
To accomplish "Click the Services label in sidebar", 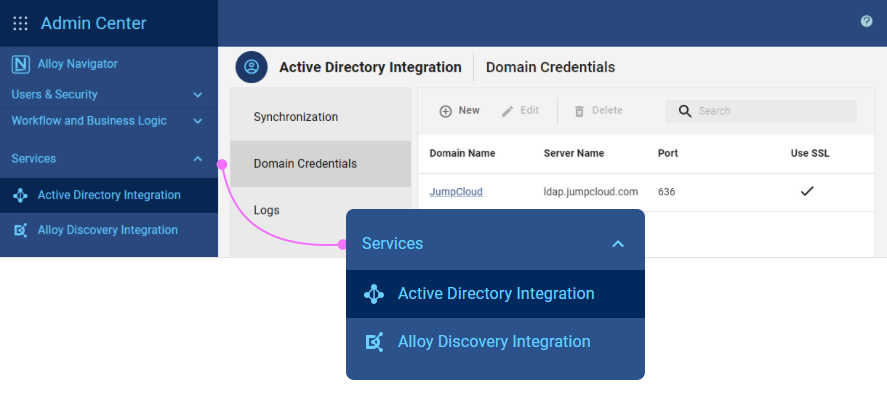I will pos(33,159).
